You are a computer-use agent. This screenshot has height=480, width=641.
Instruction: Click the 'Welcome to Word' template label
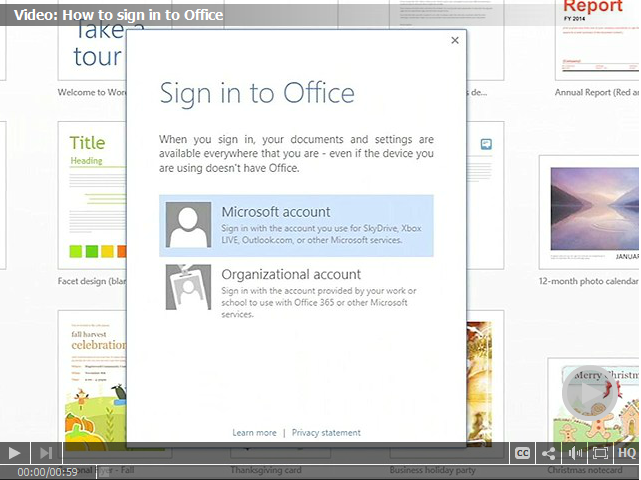pyautogui.click(x=92, y=92)
